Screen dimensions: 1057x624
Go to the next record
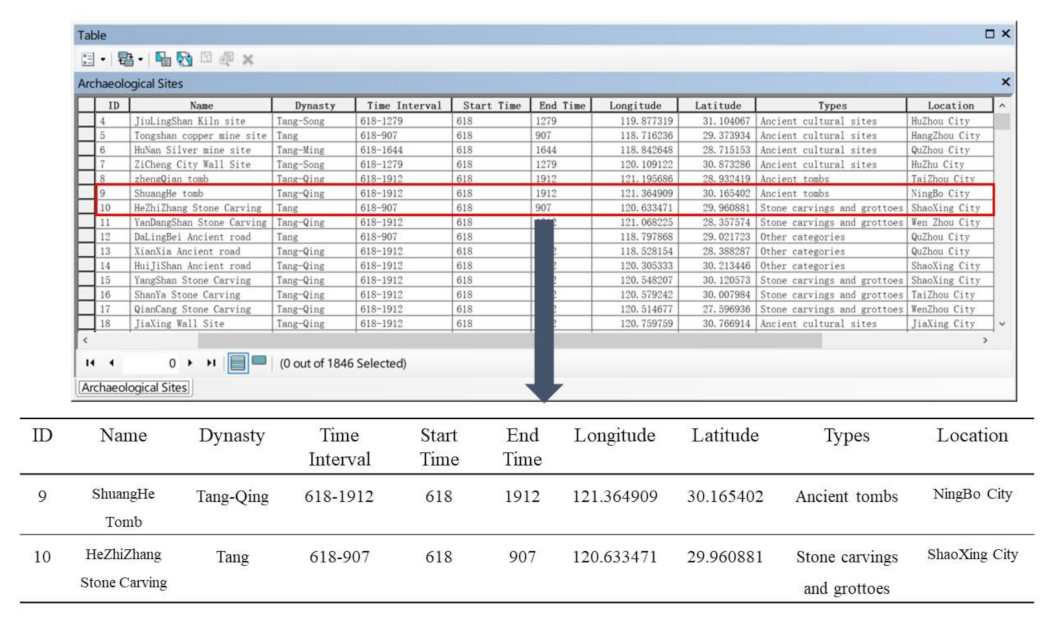192,361
